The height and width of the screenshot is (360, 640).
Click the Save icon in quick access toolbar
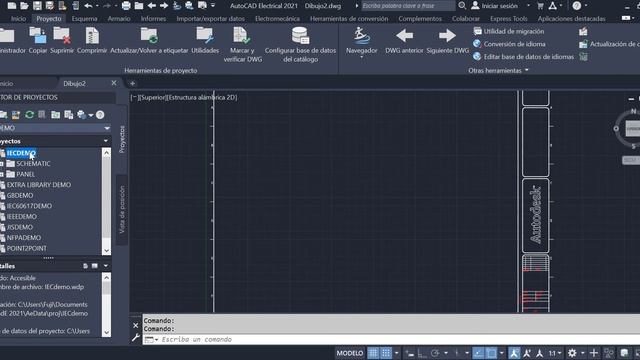(37, 6)
